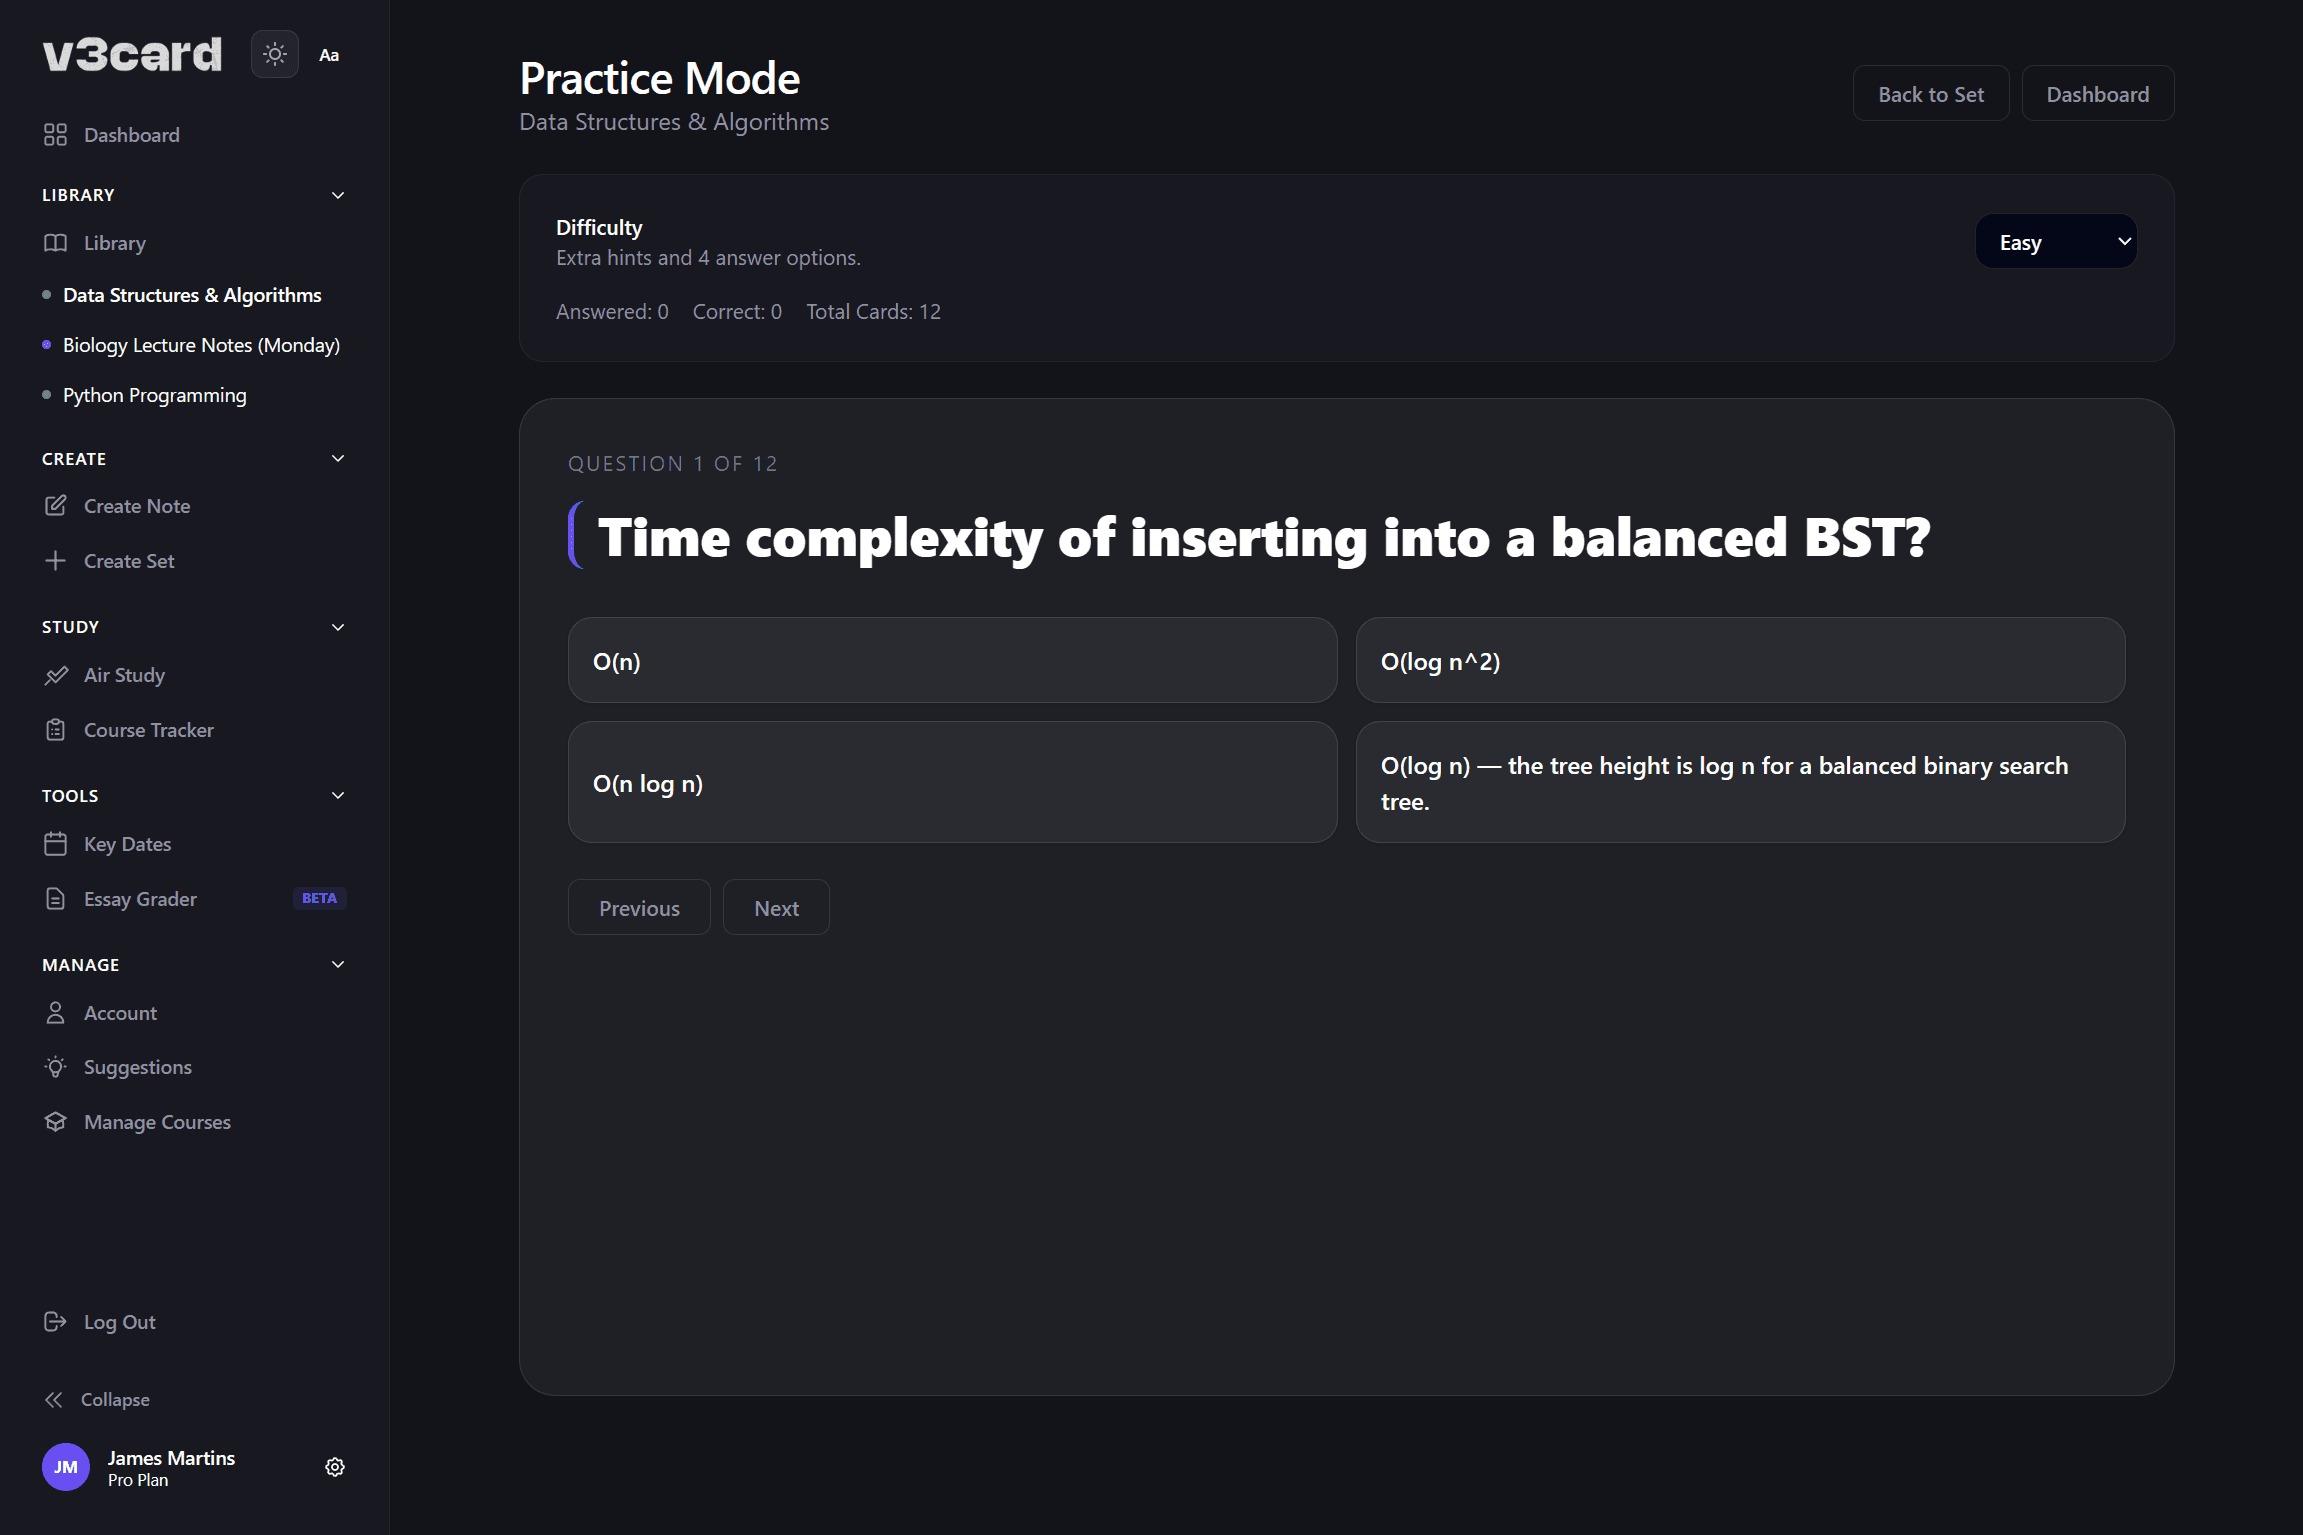Open Biology Lecture Notes (Monday) set

tap(201, 345)
